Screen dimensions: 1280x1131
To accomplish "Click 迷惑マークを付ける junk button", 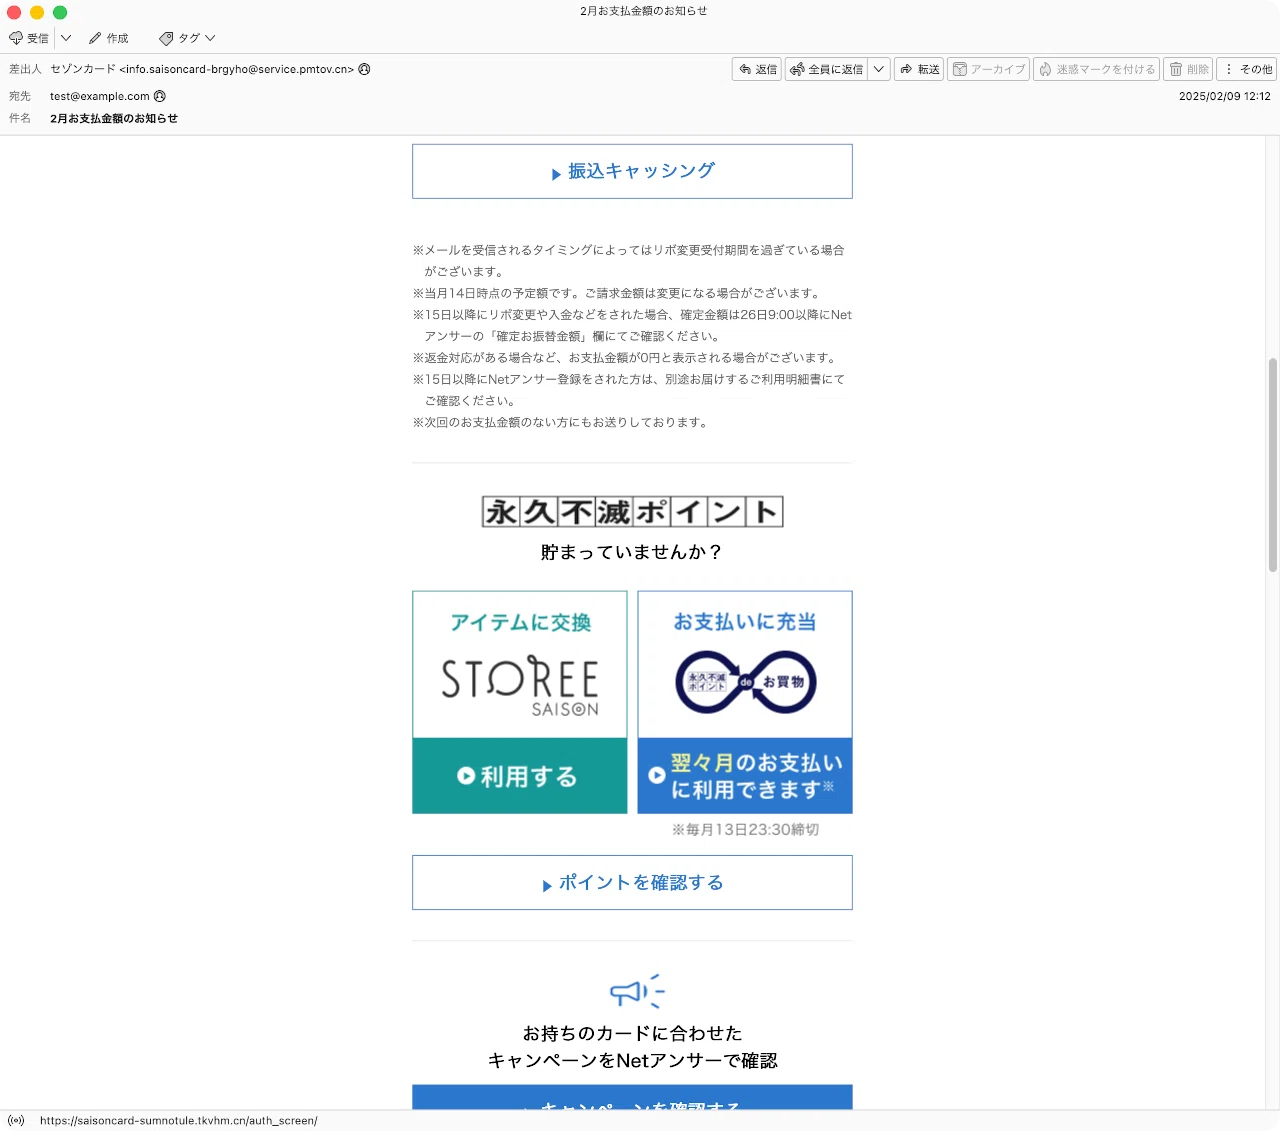I will click(1096, 69).
